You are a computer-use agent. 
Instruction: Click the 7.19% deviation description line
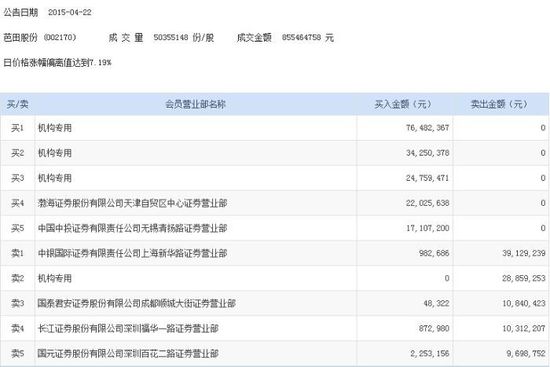coord(57,63)
